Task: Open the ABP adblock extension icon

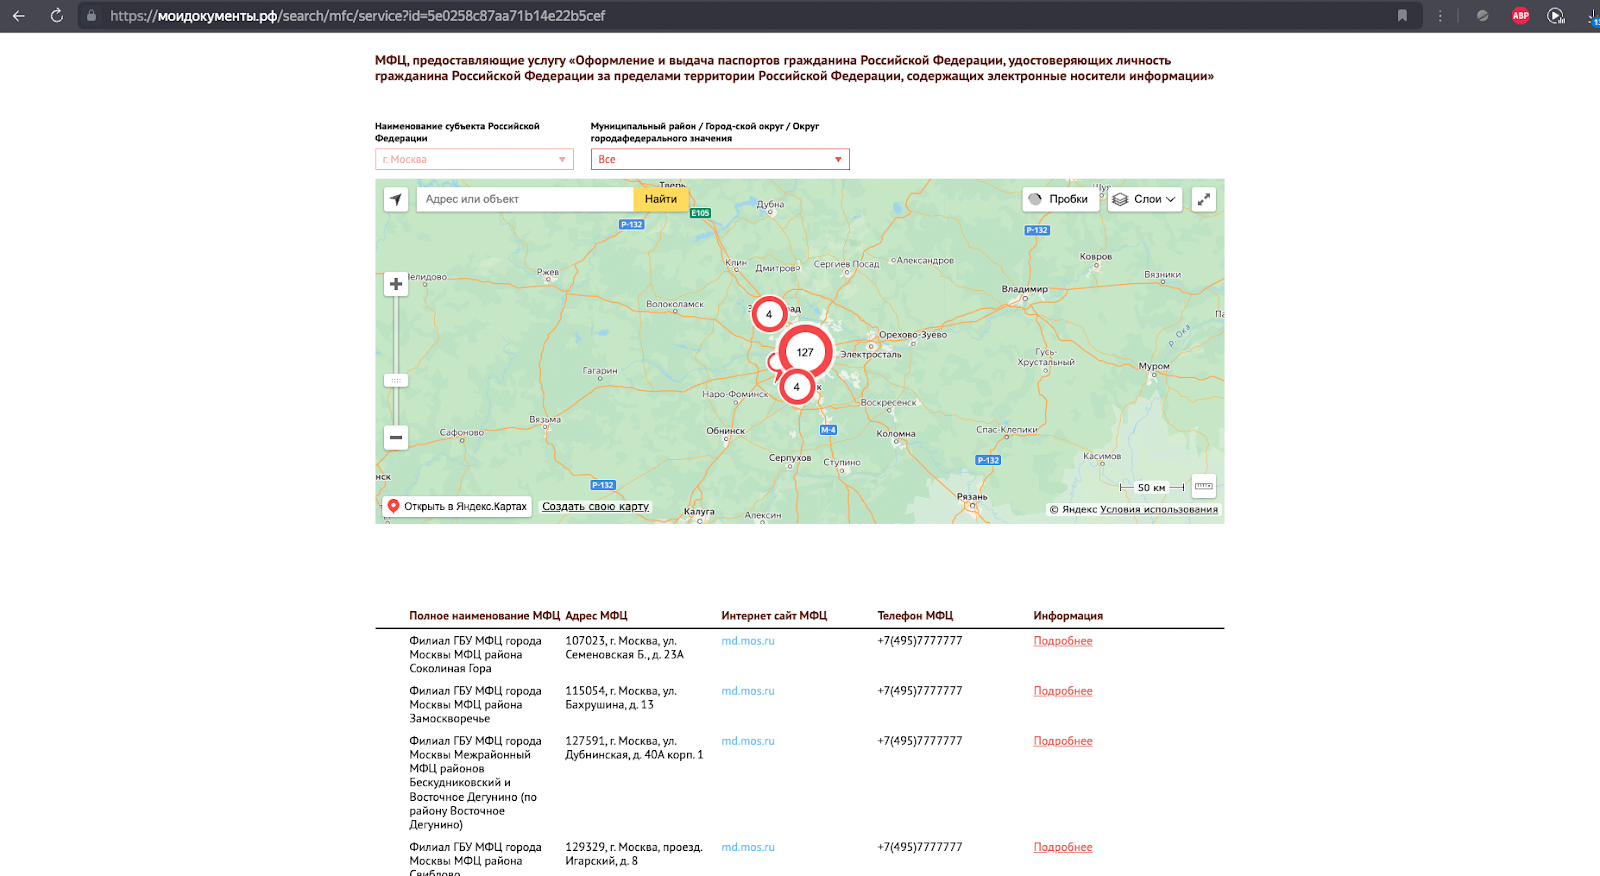Action: (x=1520, y=16)
